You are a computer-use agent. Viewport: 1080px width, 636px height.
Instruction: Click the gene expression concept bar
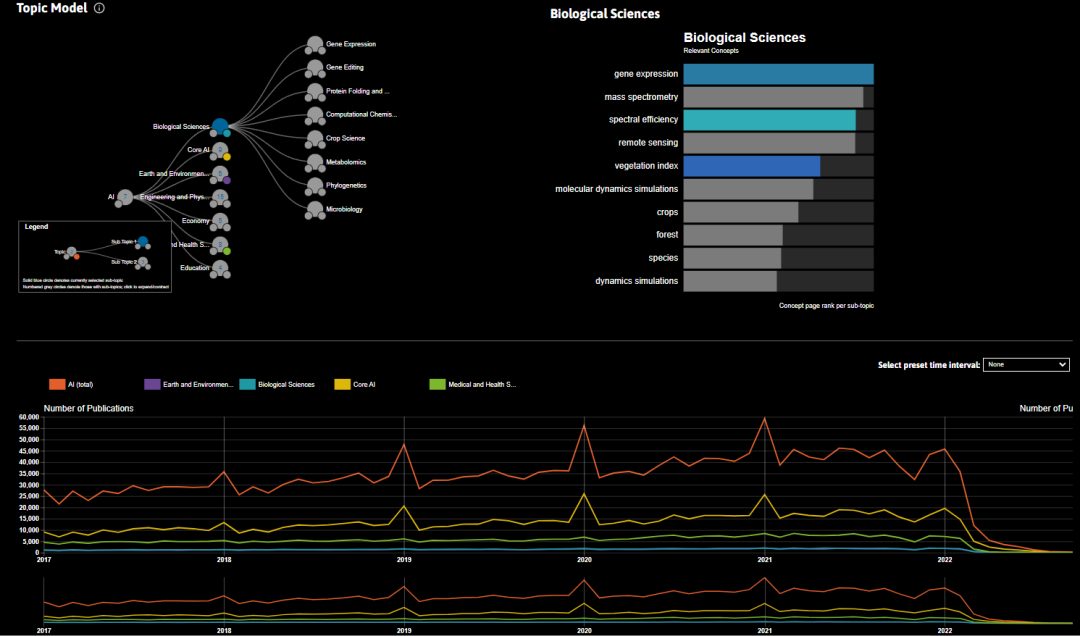click(x=778, y=74)
